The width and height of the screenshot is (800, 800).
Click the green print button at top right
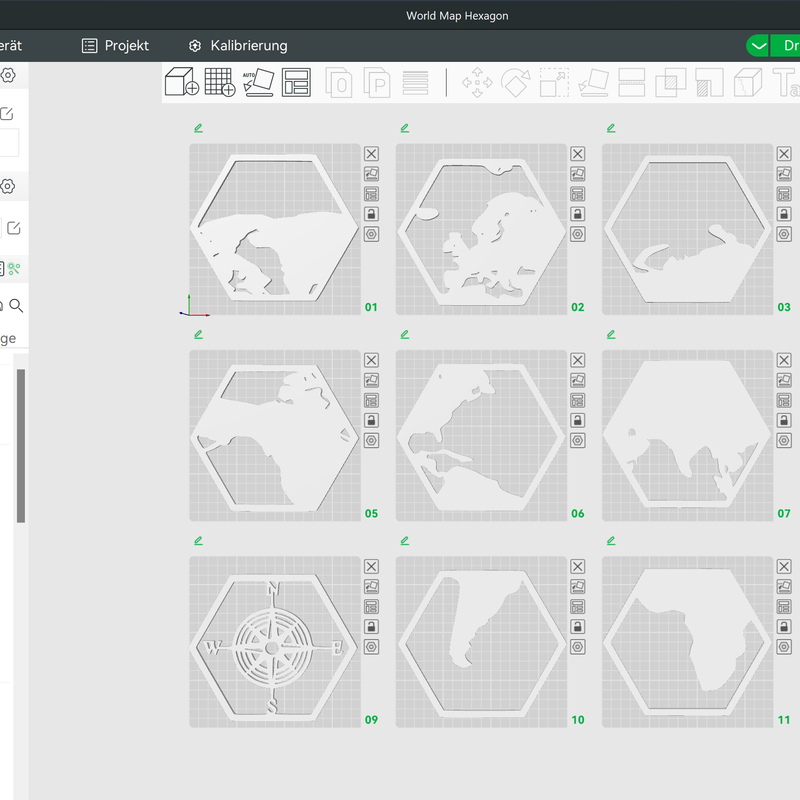coord(786,46)
